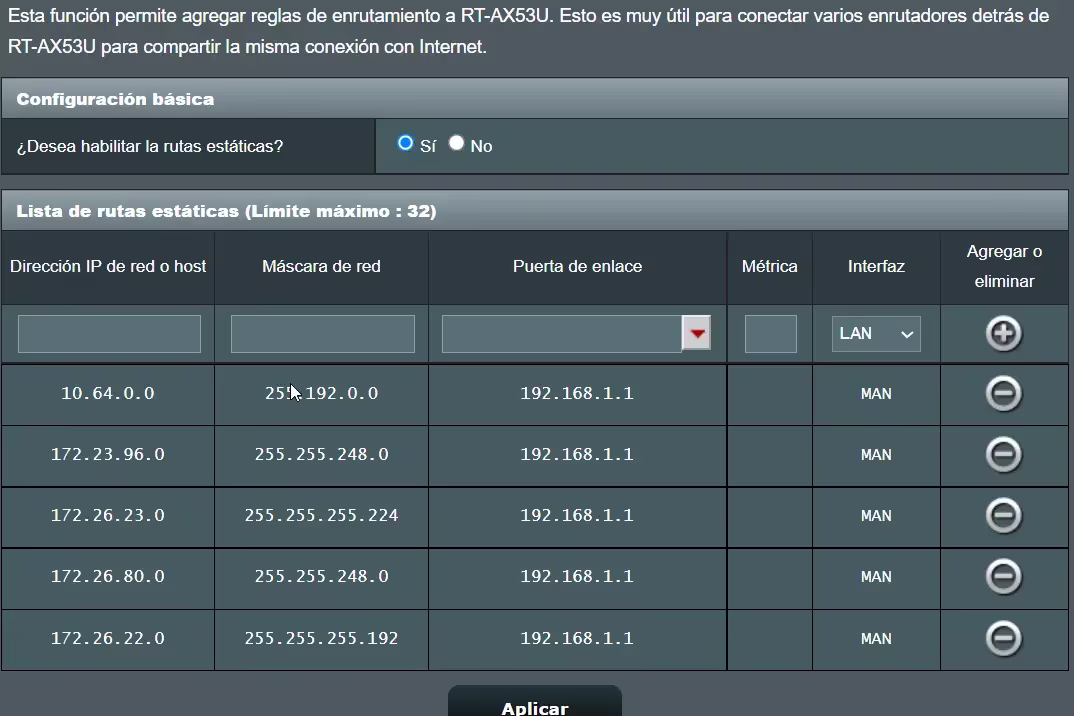Click the 255.192.0.0 mask cell

(321, 393)
